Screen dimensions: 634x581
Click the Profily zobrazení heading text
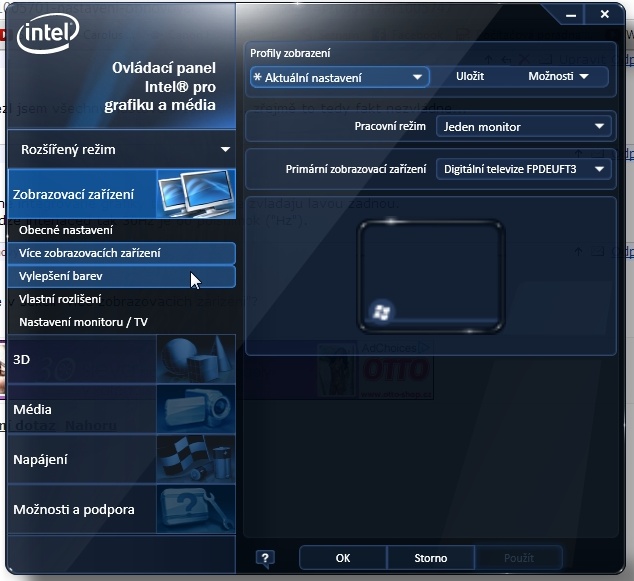tap(290, 53)
